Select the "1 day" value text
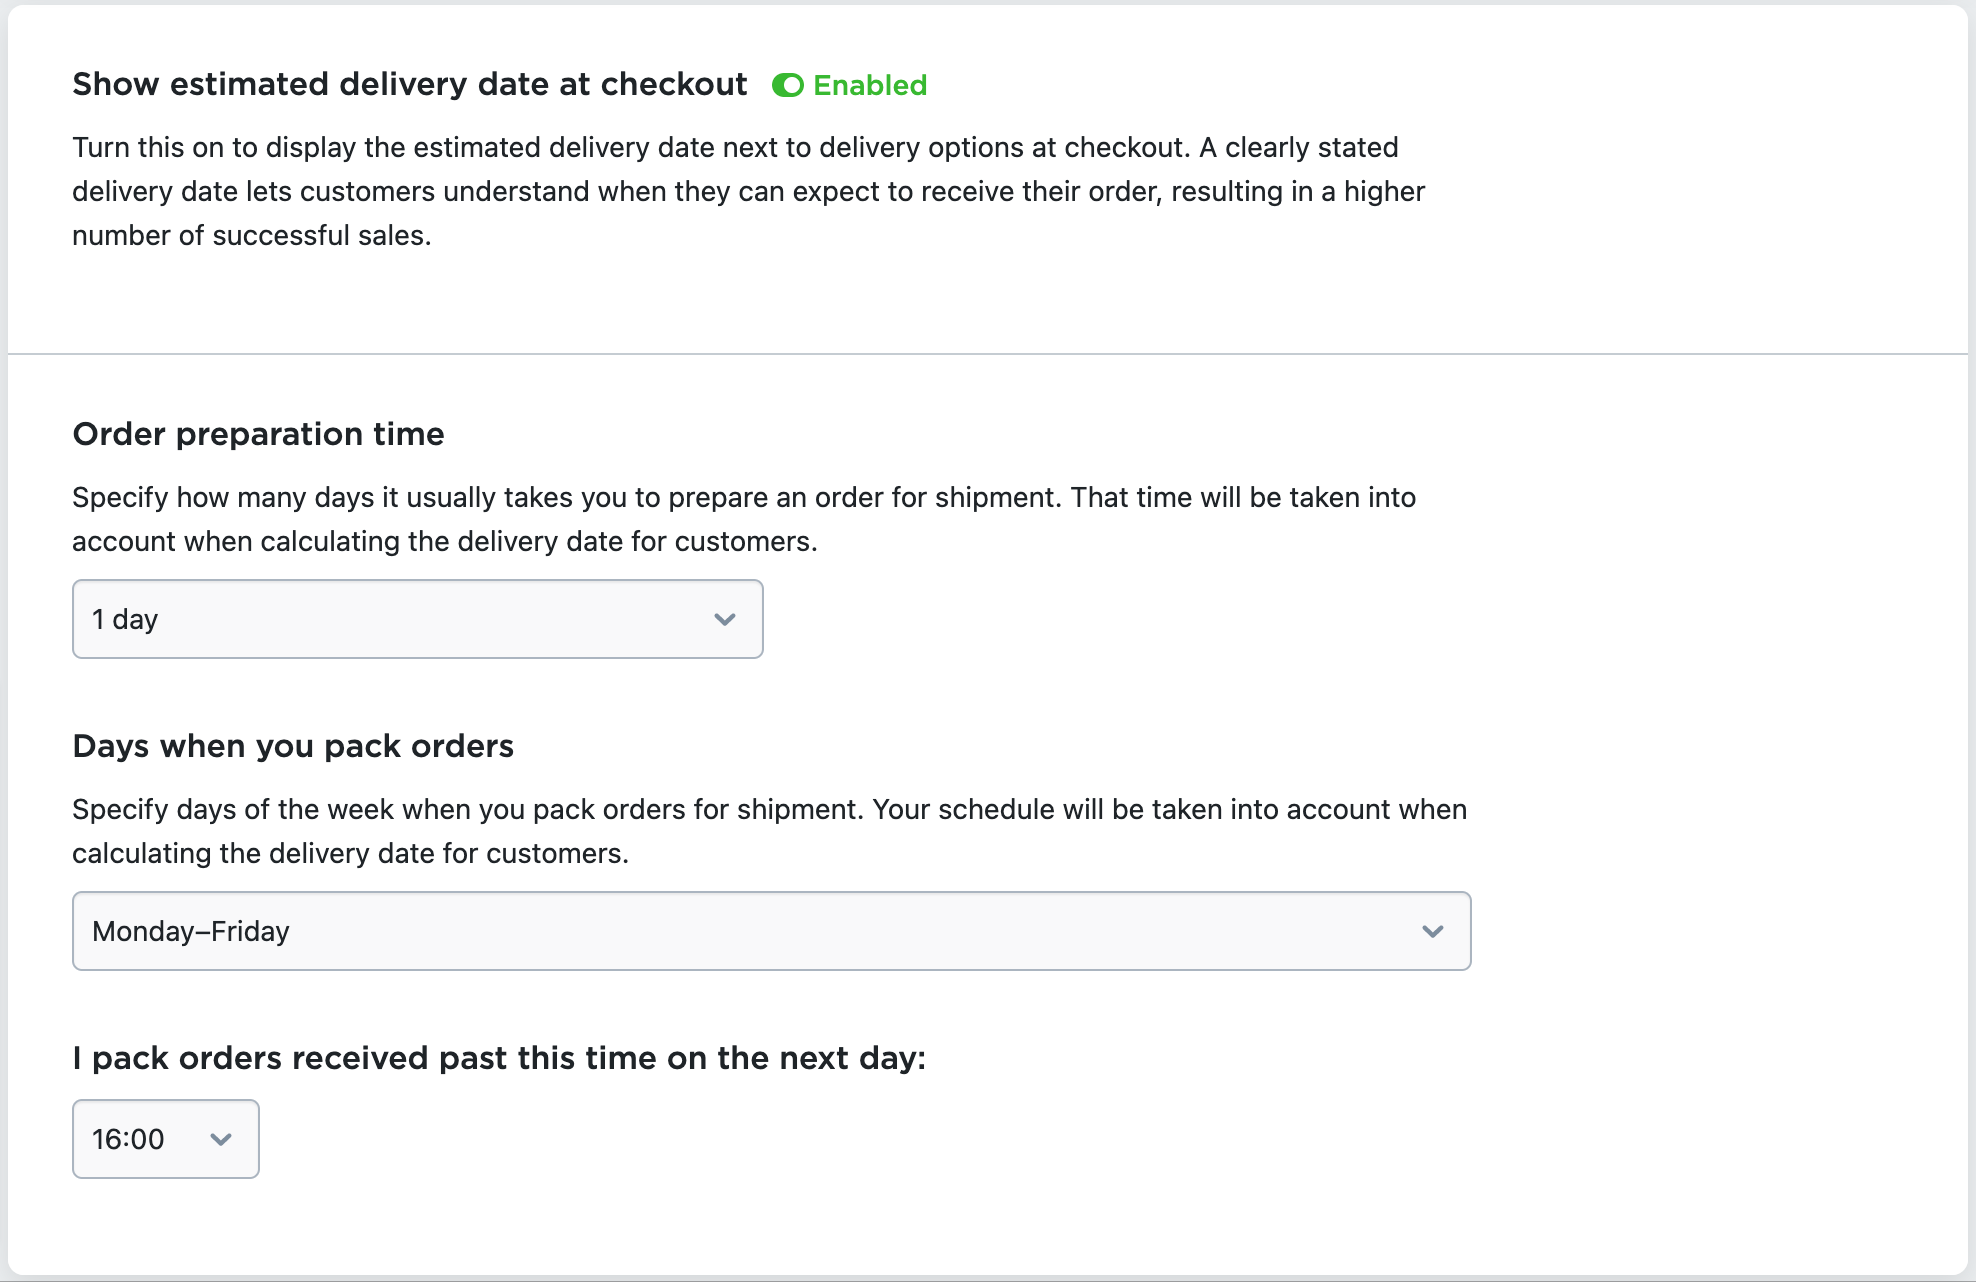Viewport: 1976px width, 1282px height. click(x=125, y=620)
